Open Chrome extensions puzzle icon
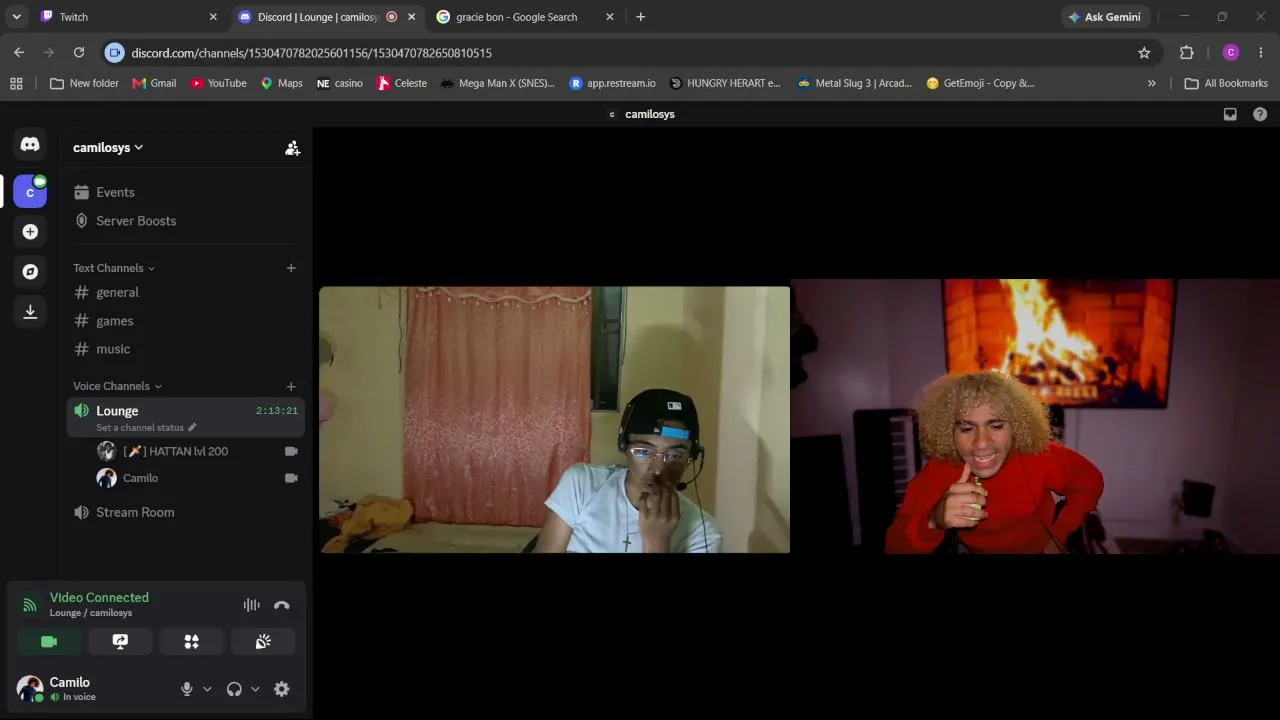The width and height of the screenshot is (1280, 720). point(1187,53)
